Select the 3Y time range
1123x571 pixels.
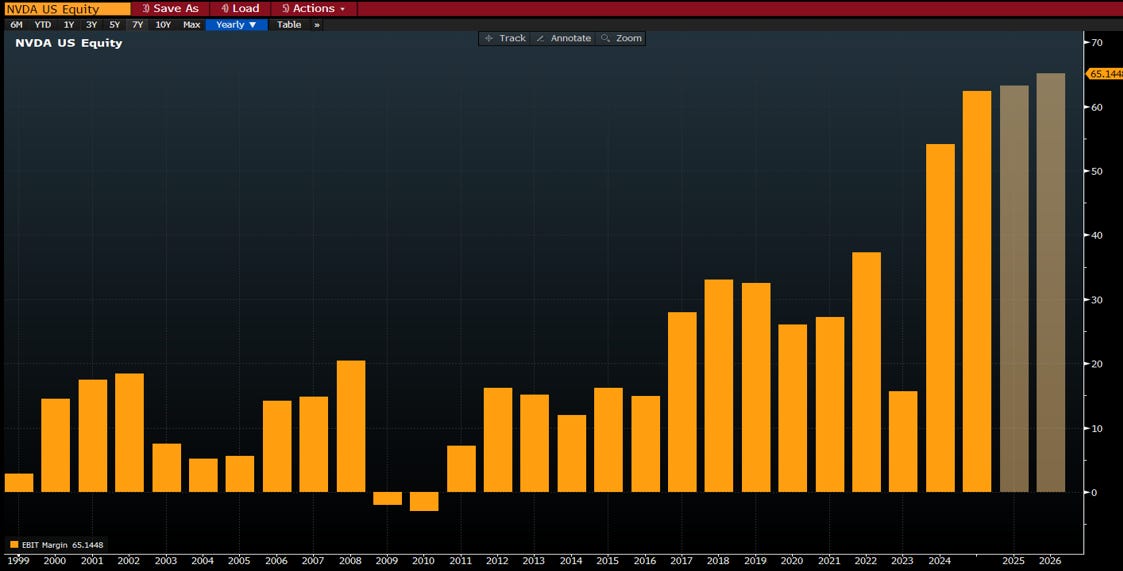pos(92,24)
